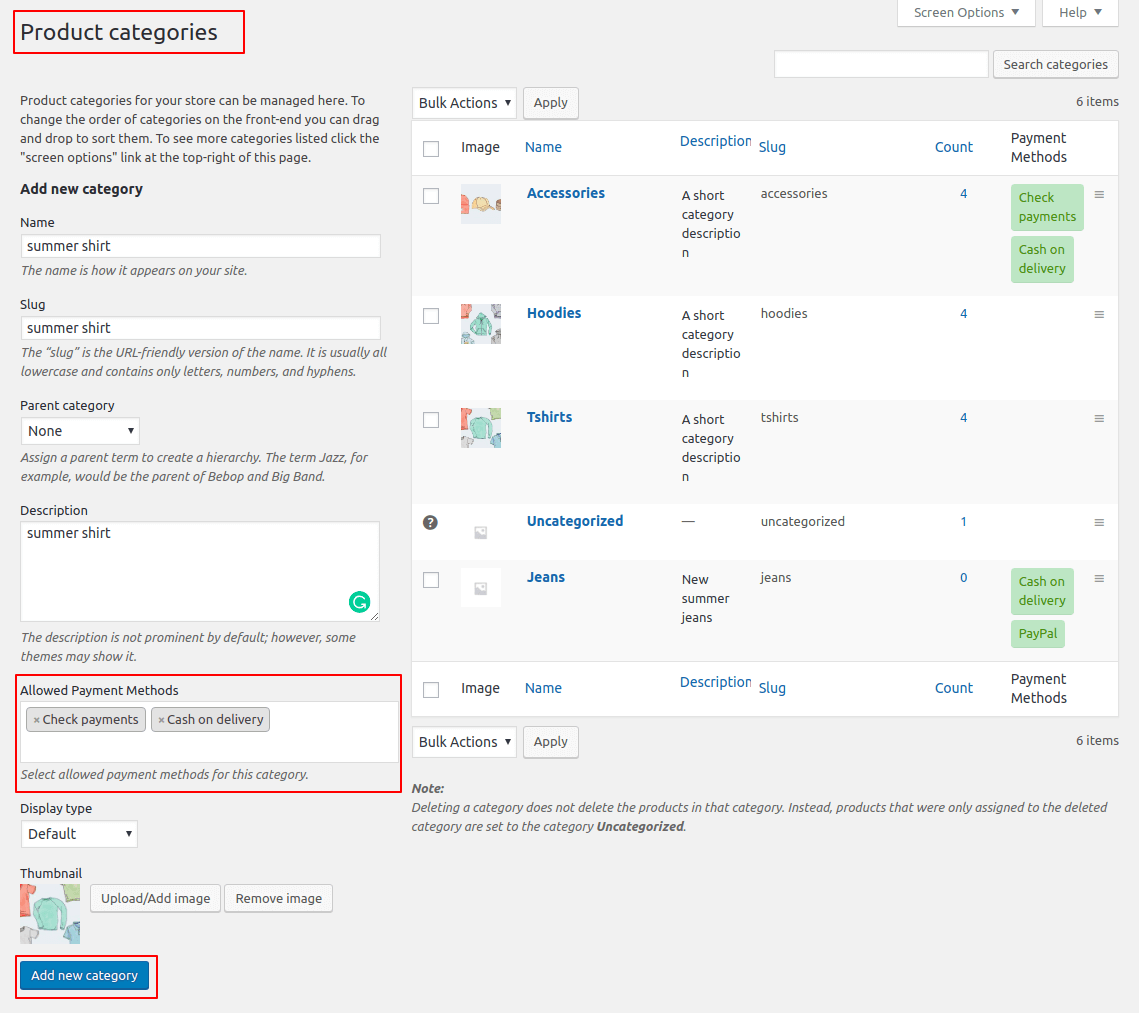Open the Help tab

[1080, 13]
